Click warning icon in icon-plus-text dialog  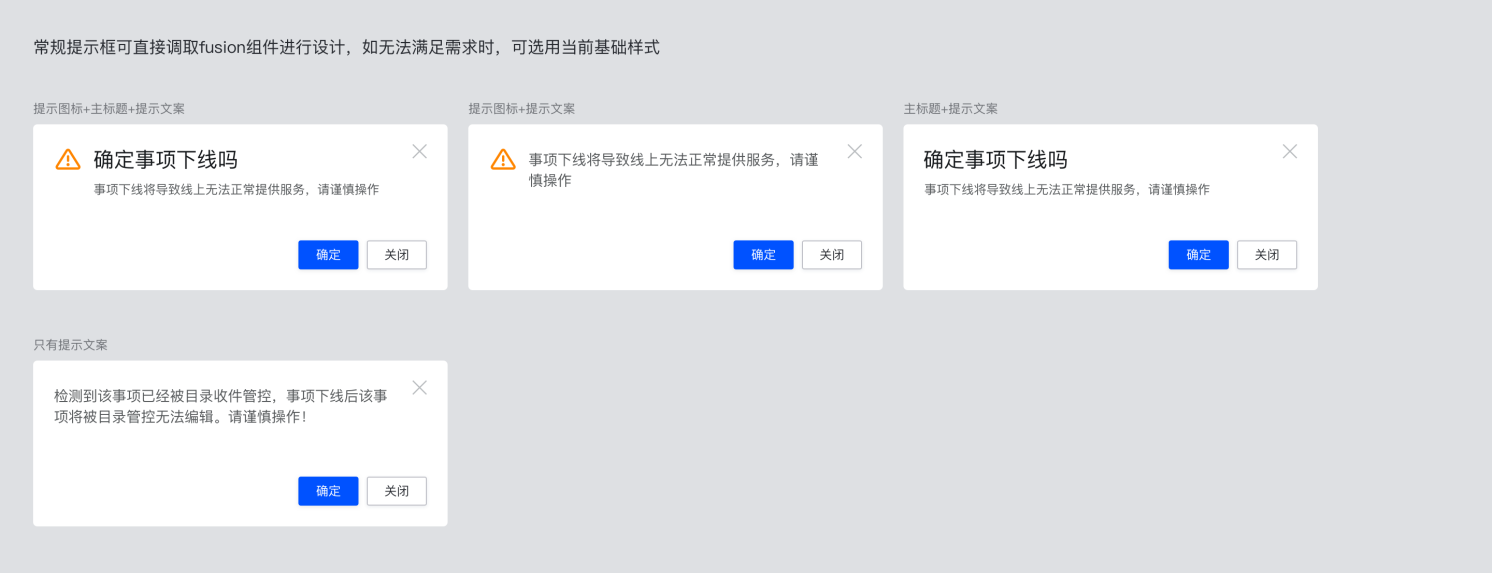point(503,159)
